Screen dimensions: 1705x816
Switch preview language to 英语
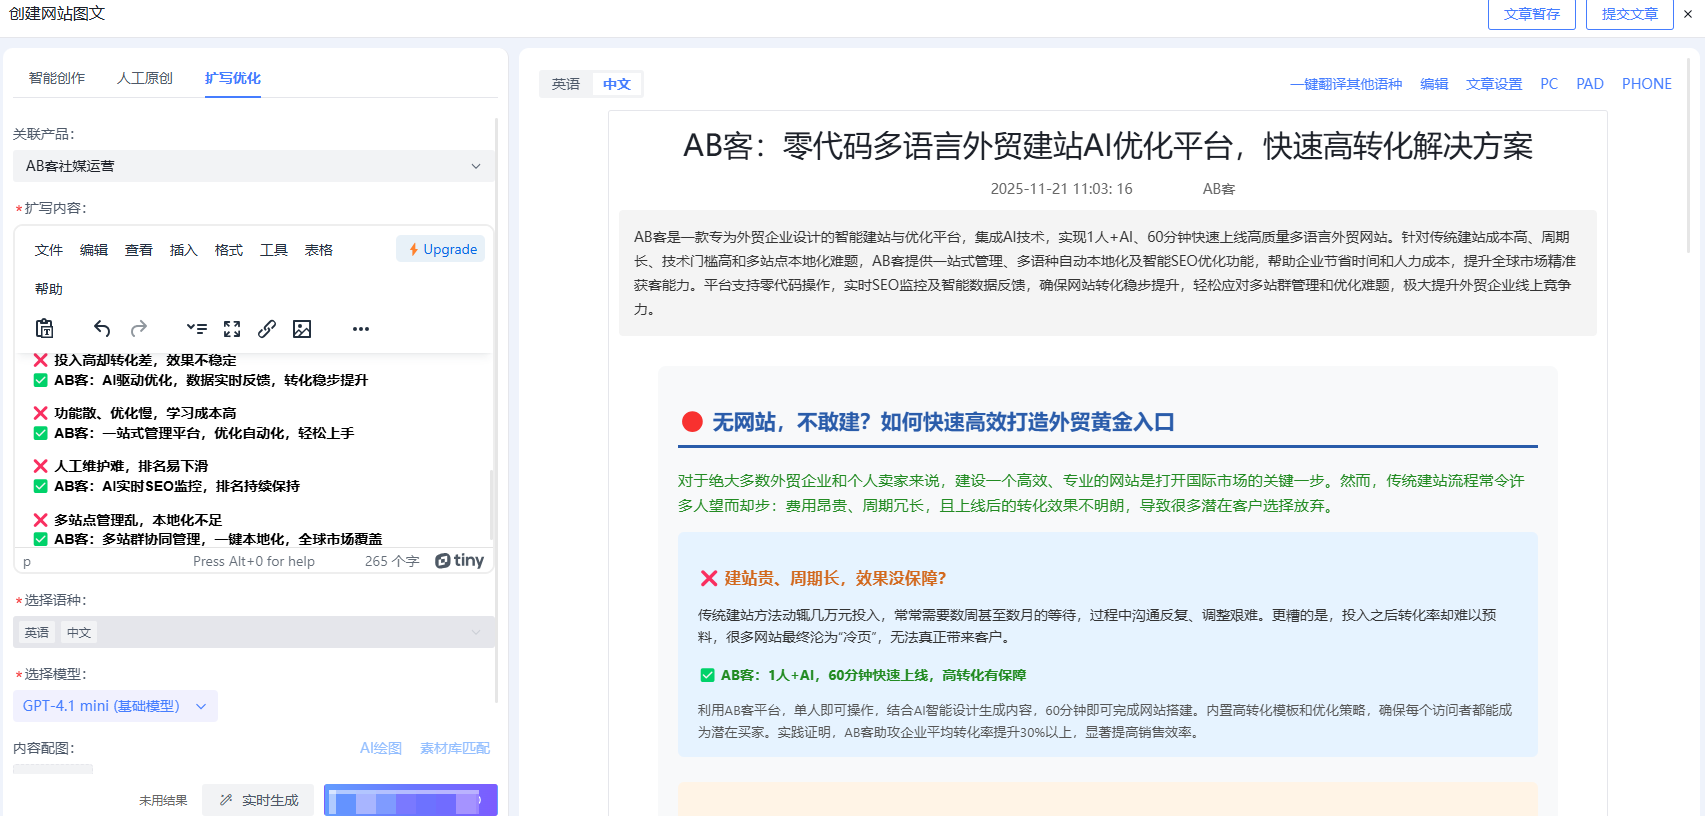pos(566,84)
